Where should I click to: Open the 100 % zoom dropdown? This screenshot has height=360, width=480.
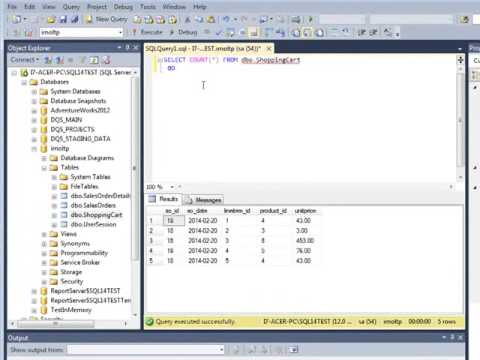tap(172, 187)
